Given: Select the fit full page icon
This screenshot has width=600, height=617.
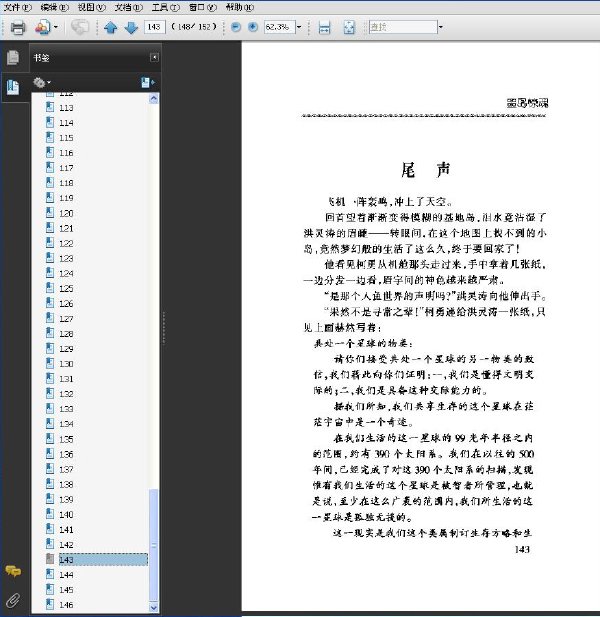Looking at the screenshot, I should pos(349,27).
